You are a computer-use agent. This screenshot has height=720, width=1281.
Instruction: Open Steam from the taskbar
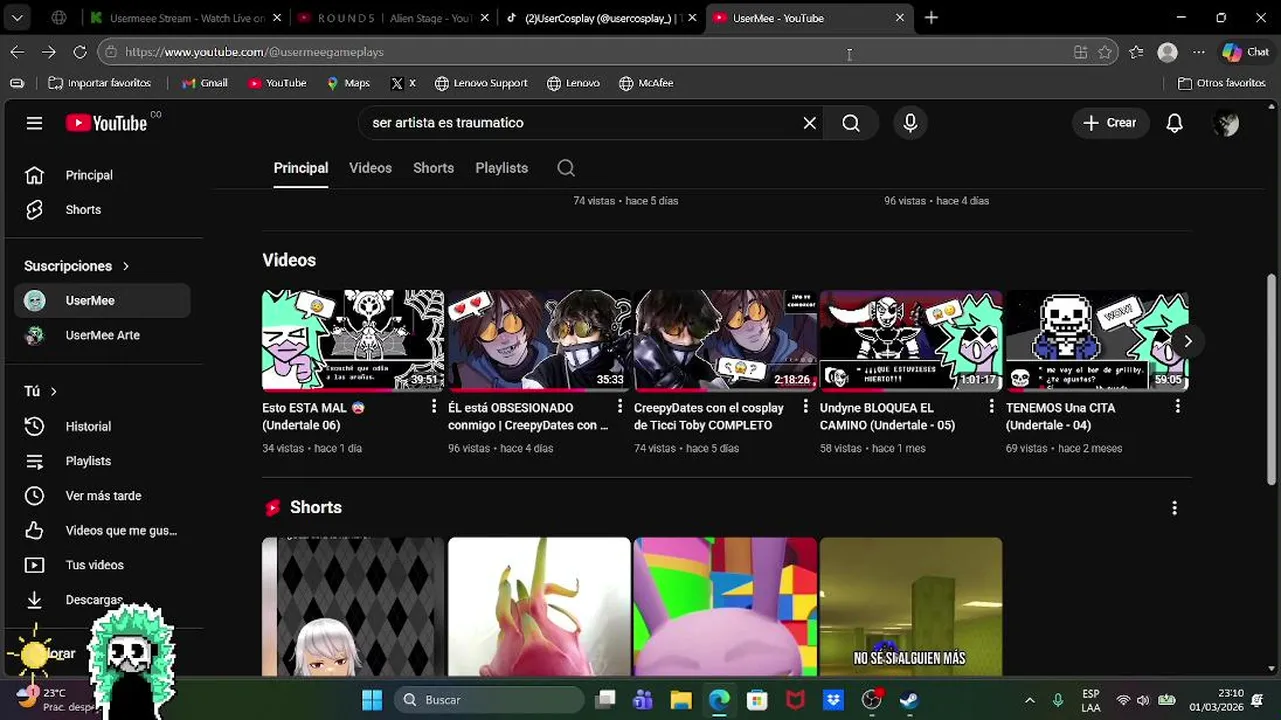[x=909, y=700]
